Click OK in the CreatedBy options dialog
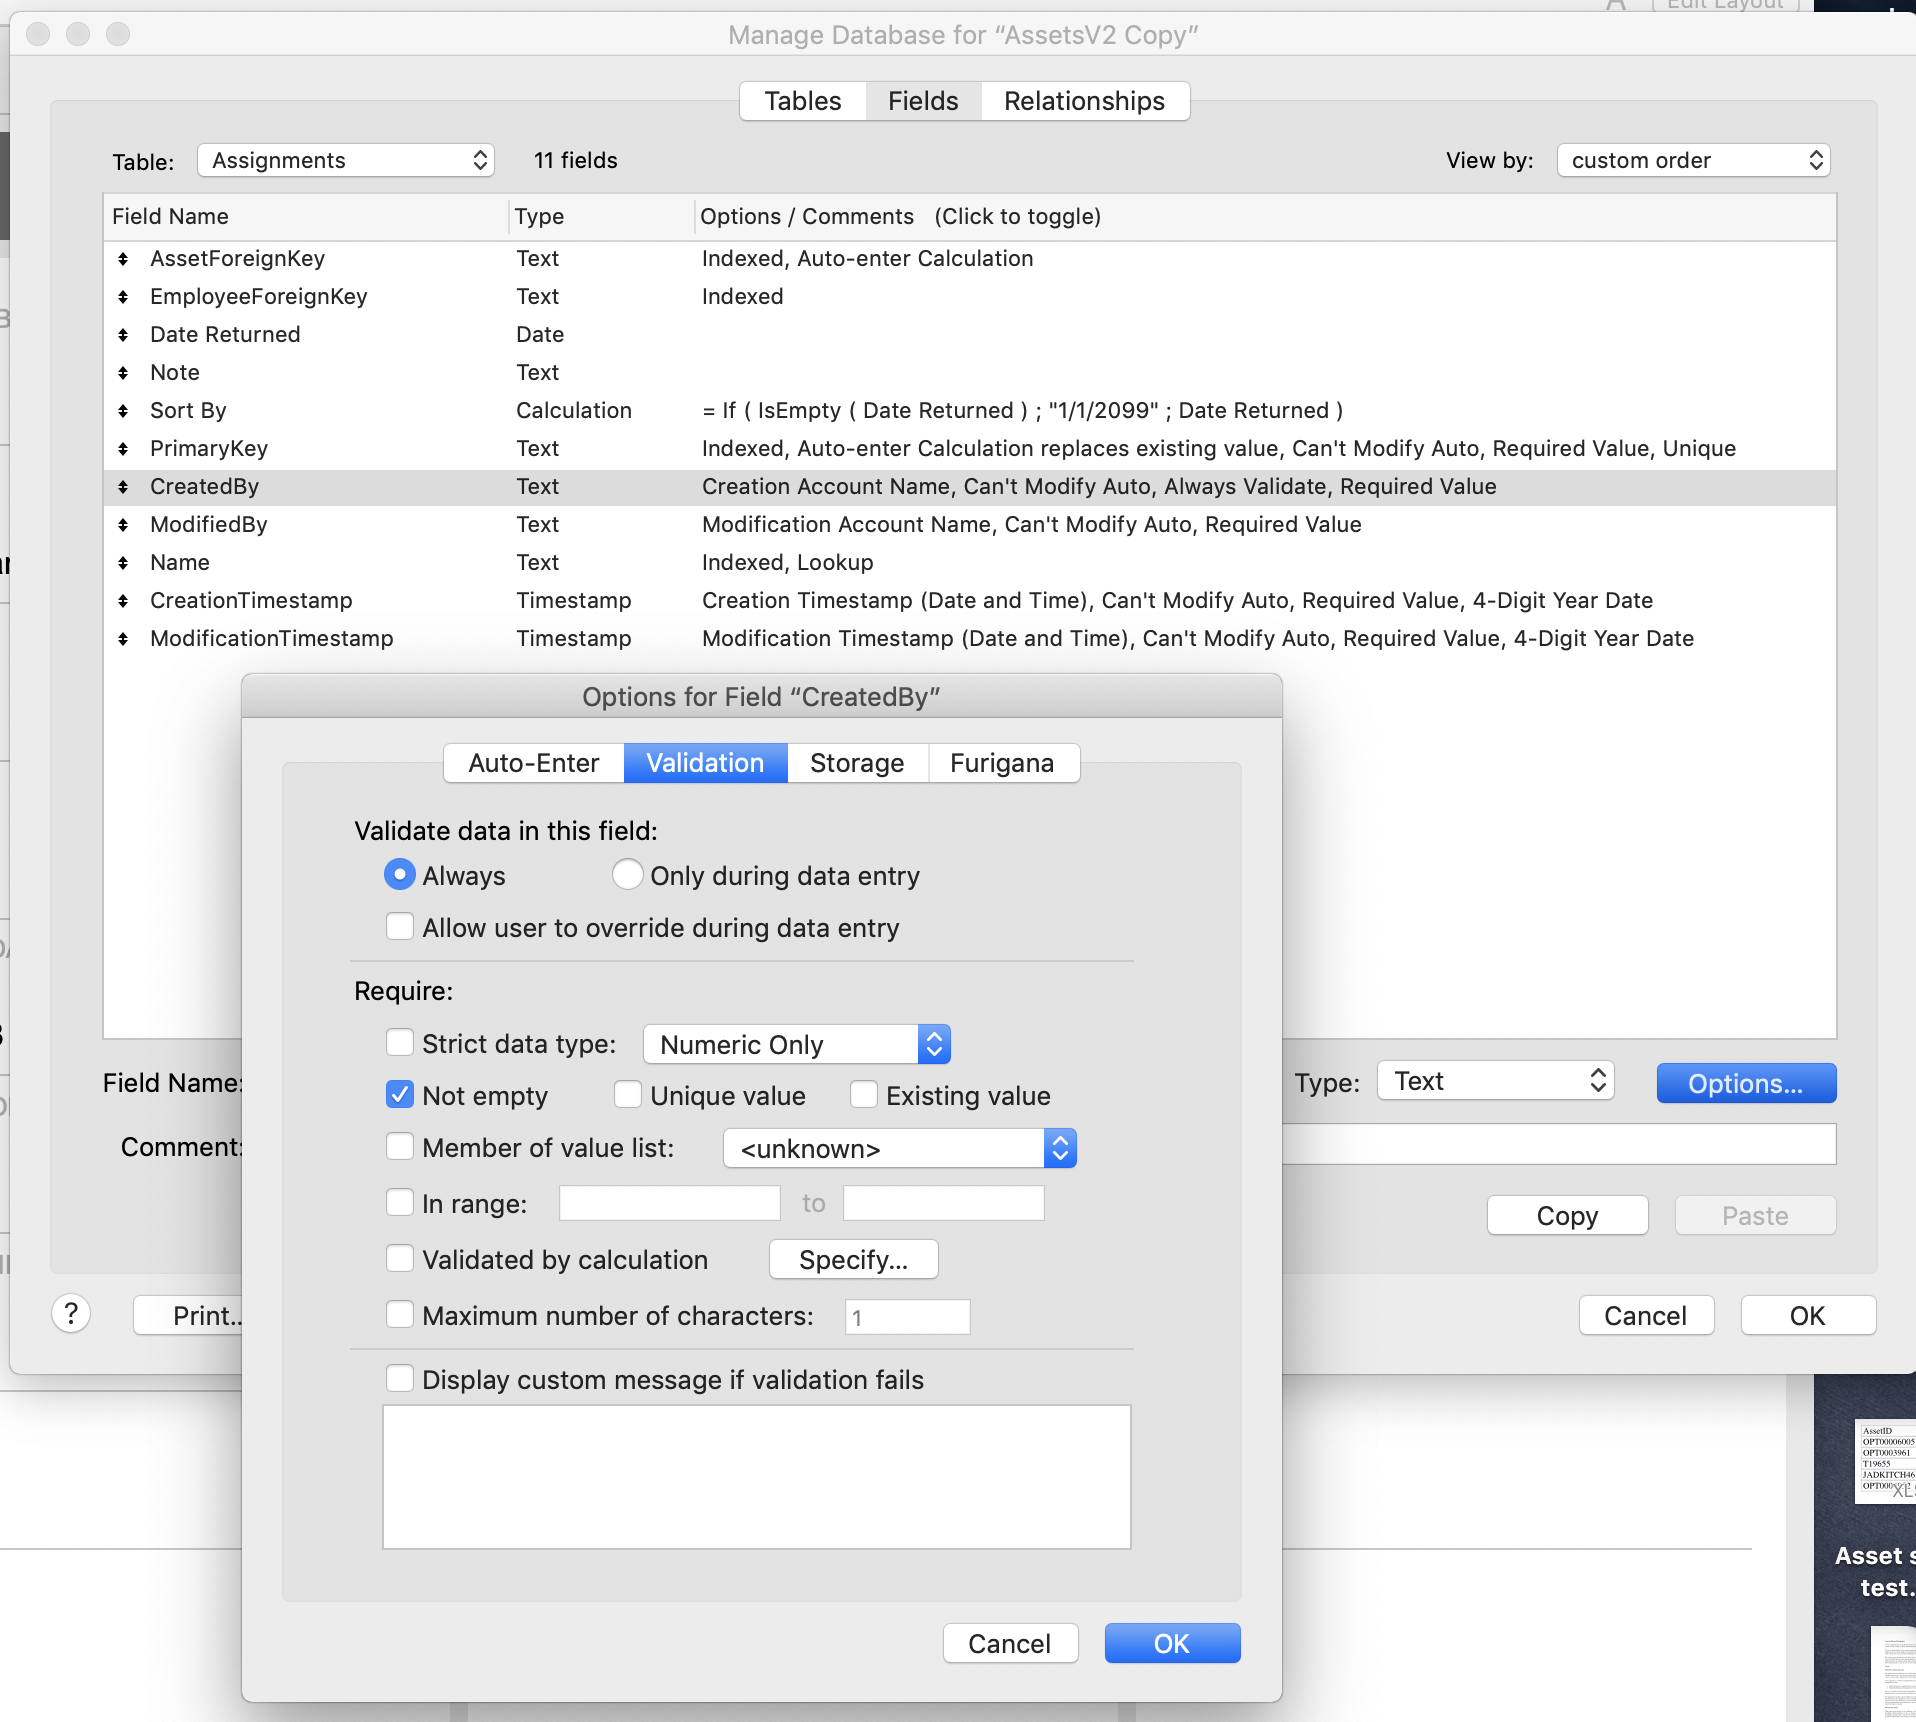Viewport: 1916px width, 1722px height. click(x=1172, y=1643)
